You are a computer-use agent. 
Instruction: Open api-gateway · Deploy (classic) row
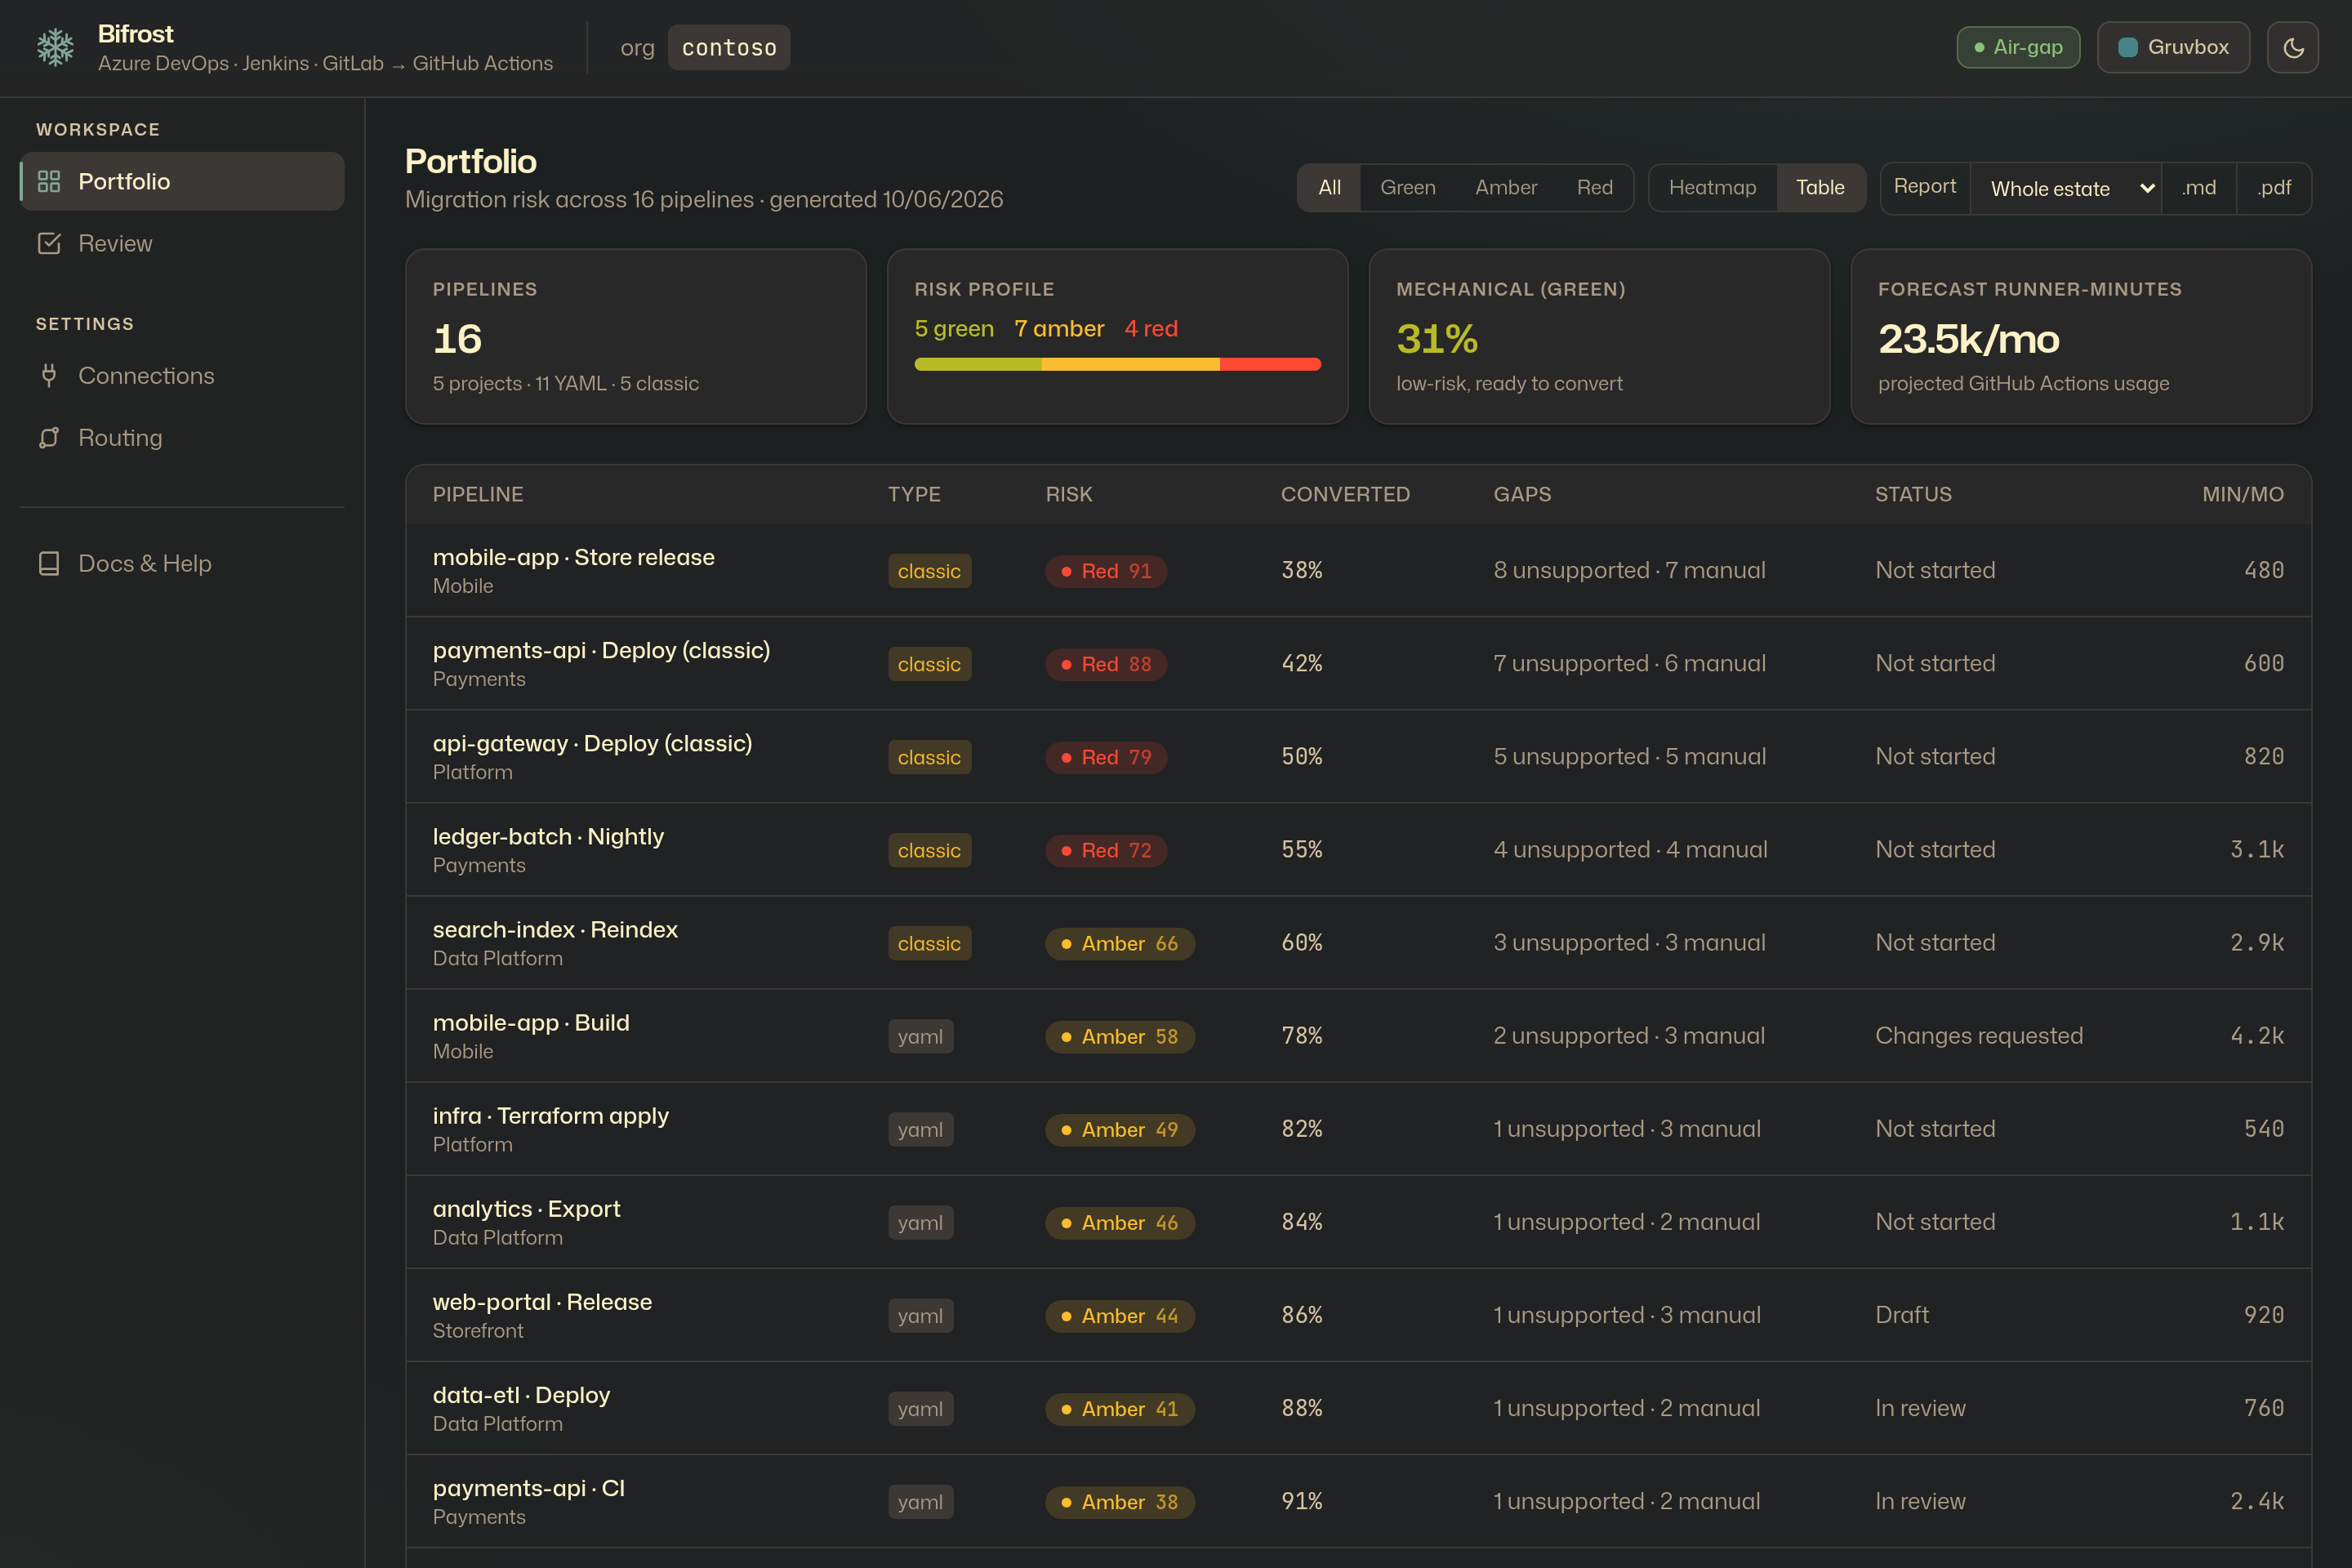point(1358,756)
